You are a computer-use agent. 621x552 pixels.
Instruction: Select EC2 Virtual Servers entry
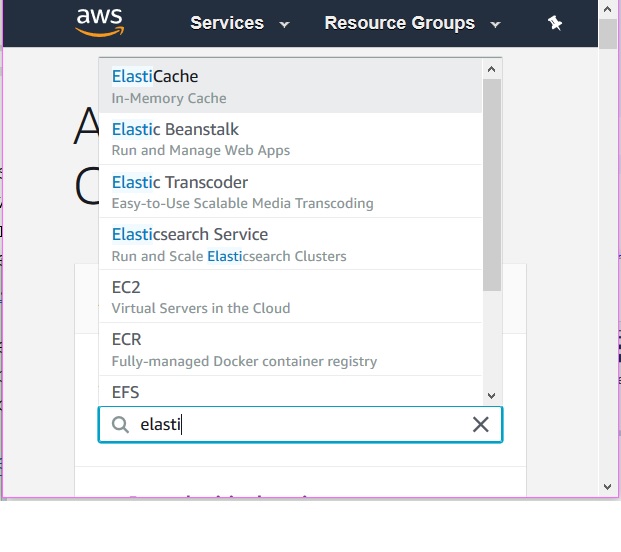click(290, 297)
